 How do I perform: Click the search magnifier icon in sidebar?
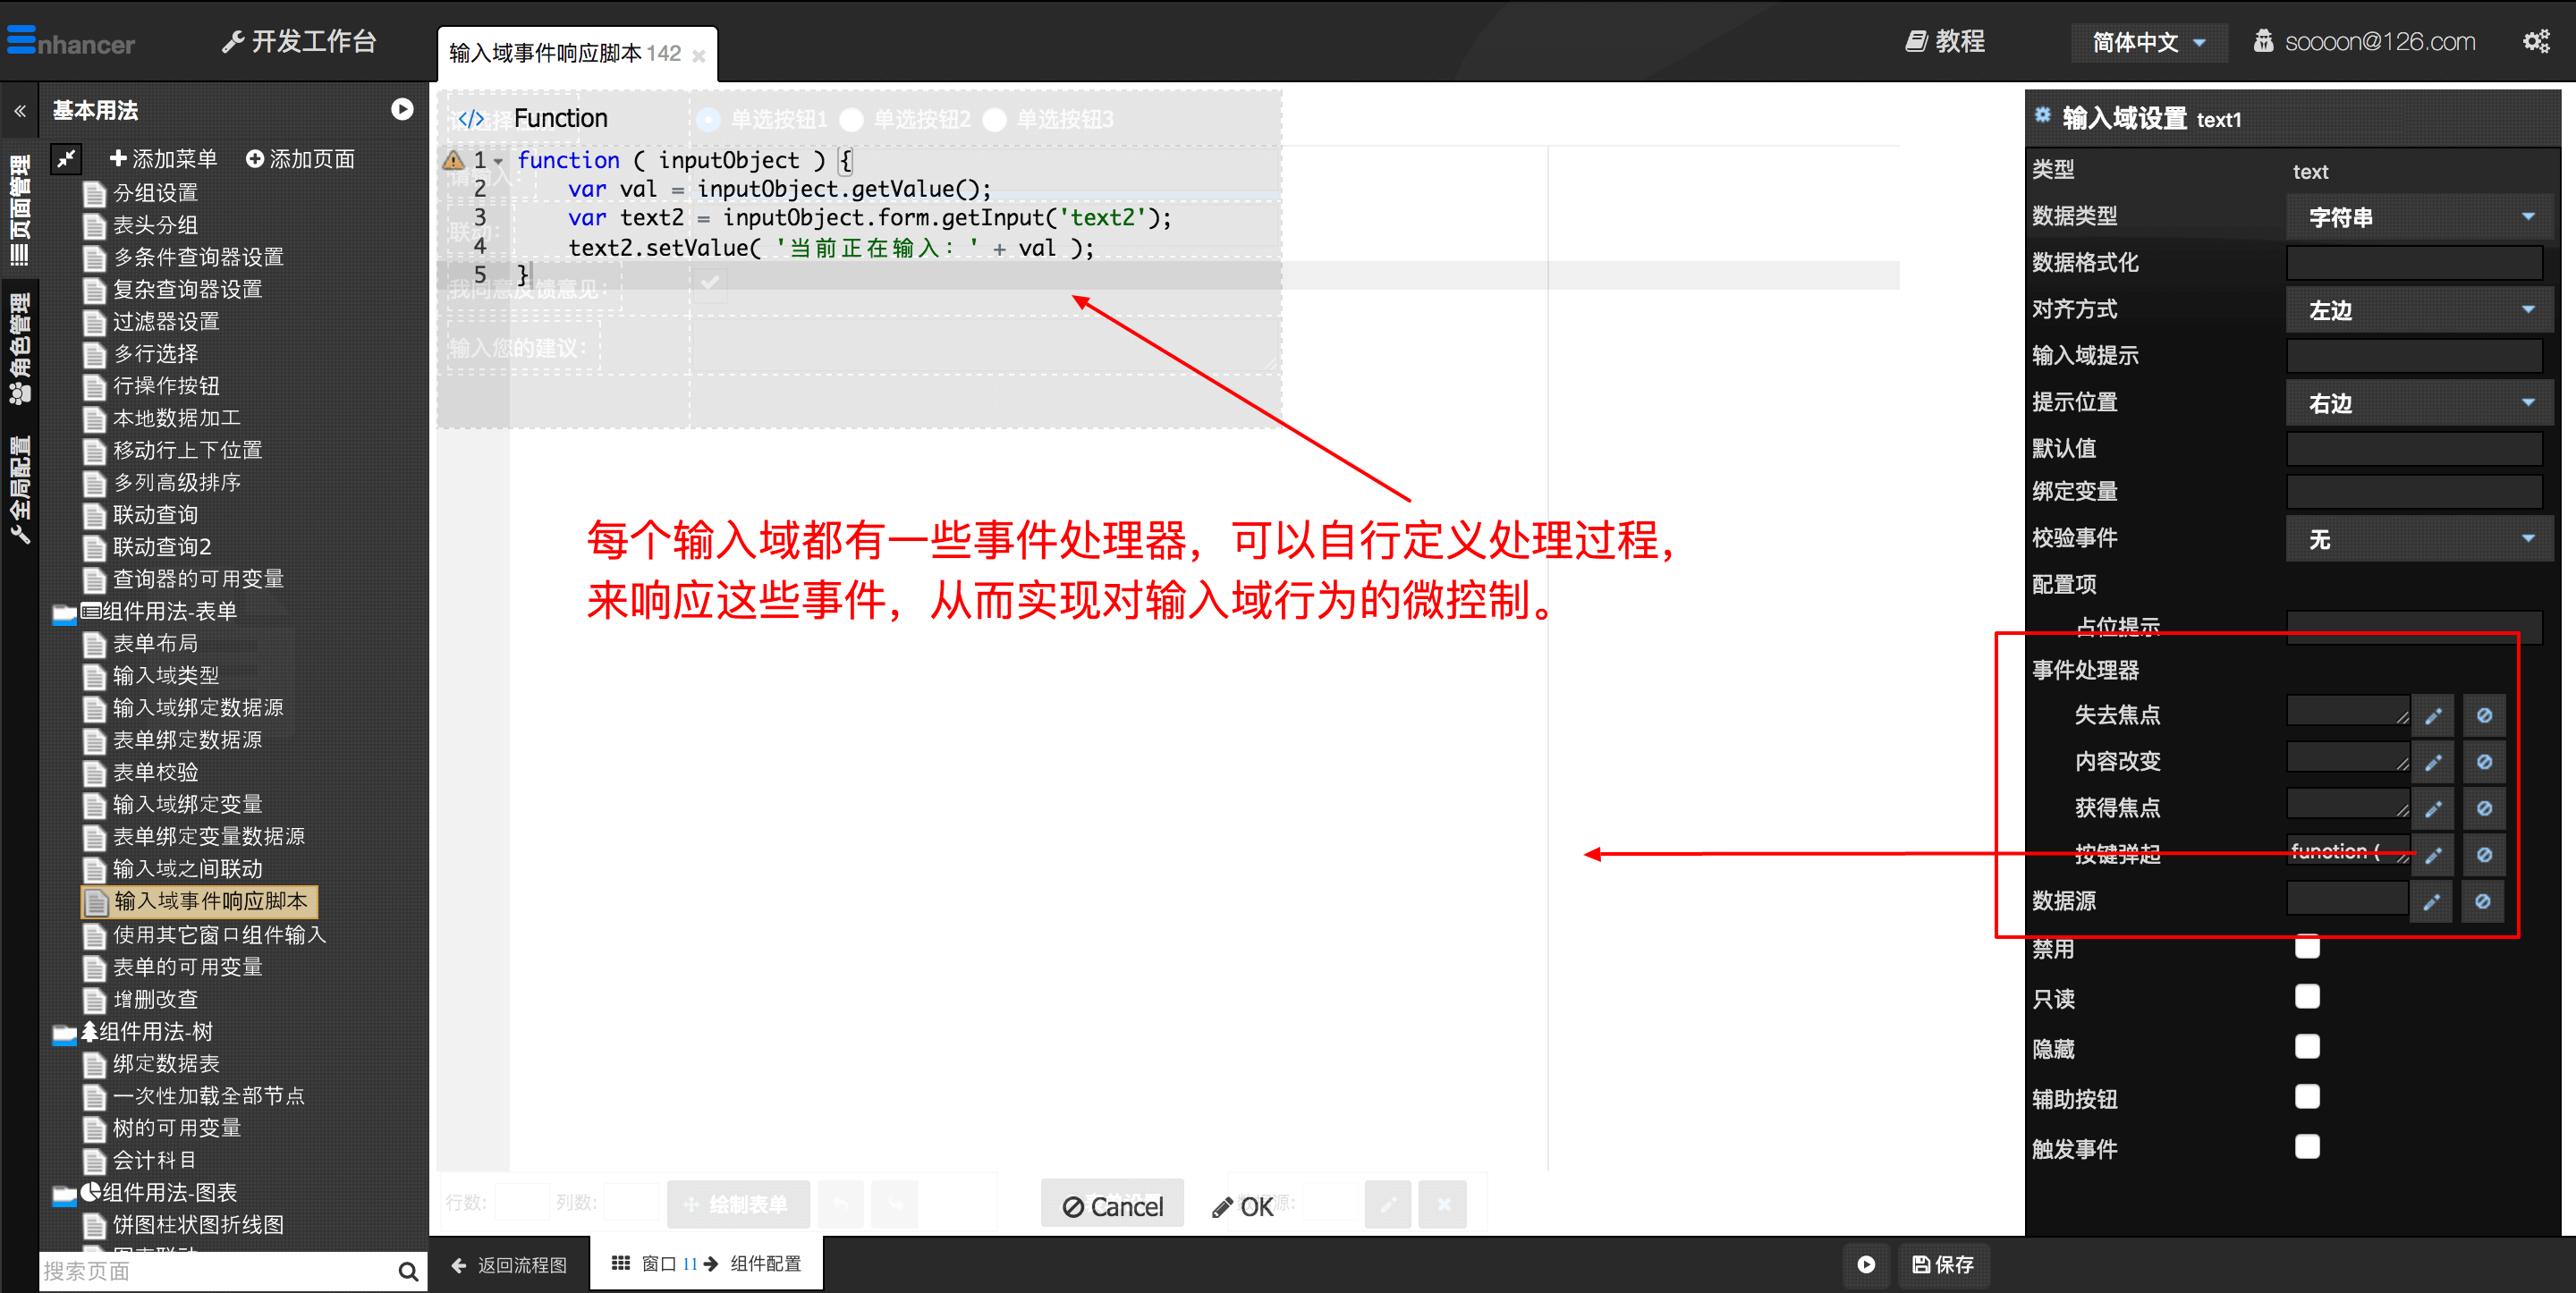[x=407, y=1271]
